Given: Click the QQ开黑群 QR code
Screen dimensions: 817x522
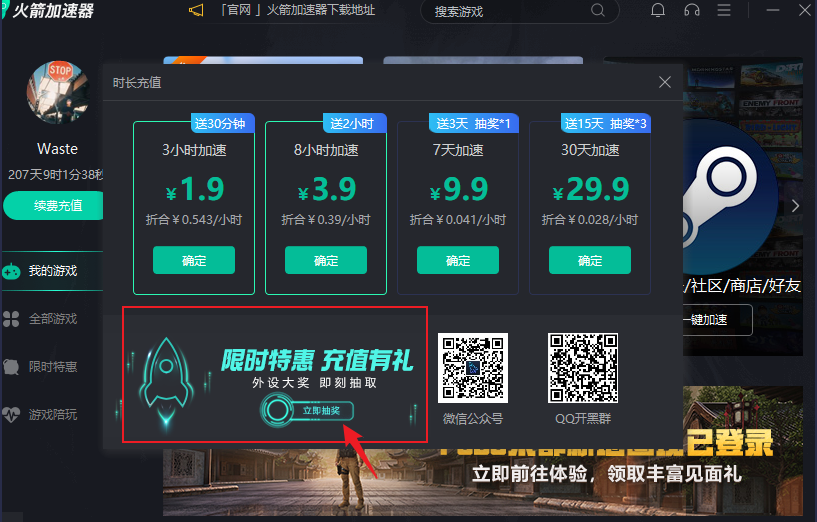Looking at the screenshot, I should click(x=583, y=368).
